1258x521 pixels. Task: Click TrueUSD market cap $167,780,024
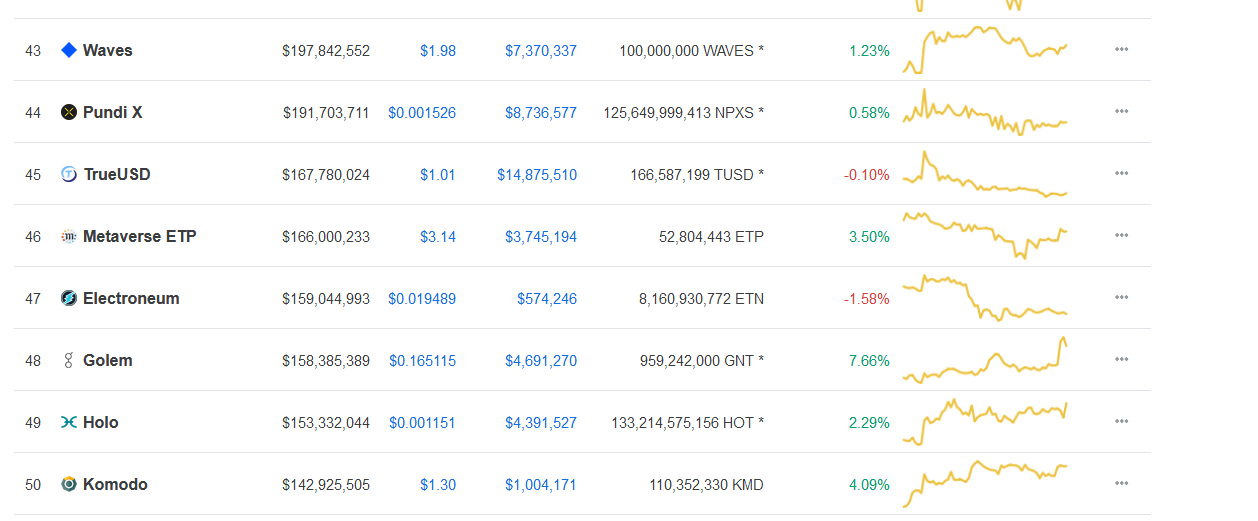(x=326, y=174)
